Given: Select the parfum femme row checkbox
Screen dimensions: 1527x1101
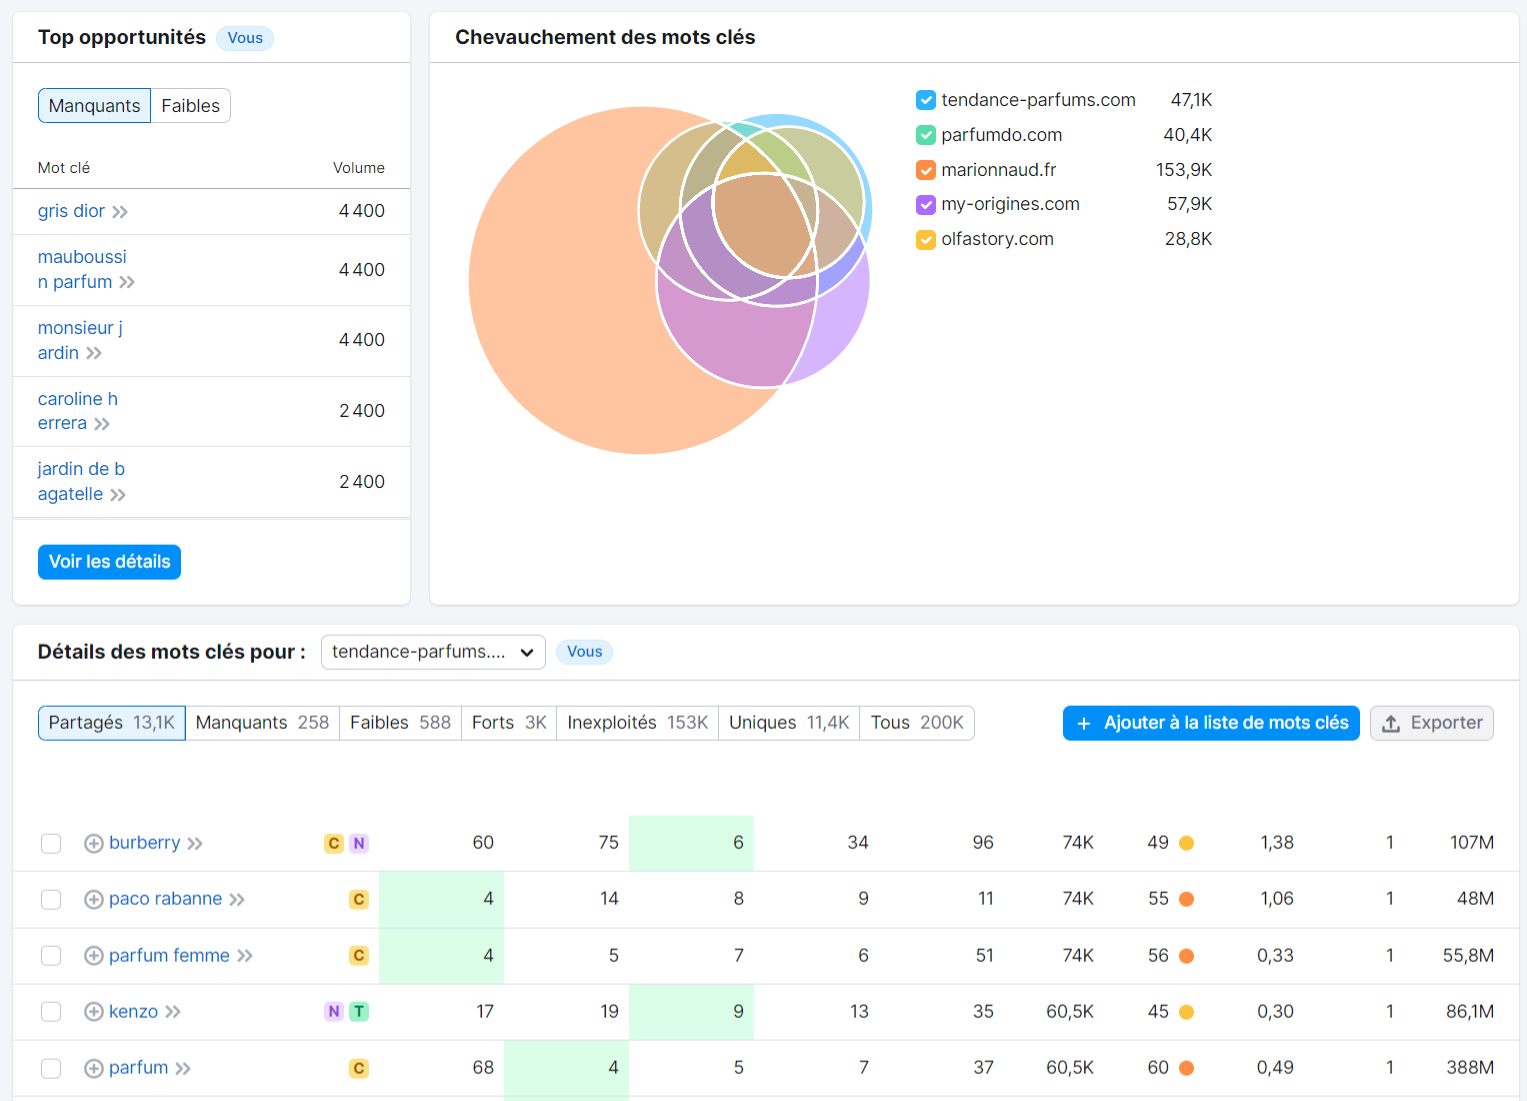Looking at the screenshot, I should click(51, 956).
